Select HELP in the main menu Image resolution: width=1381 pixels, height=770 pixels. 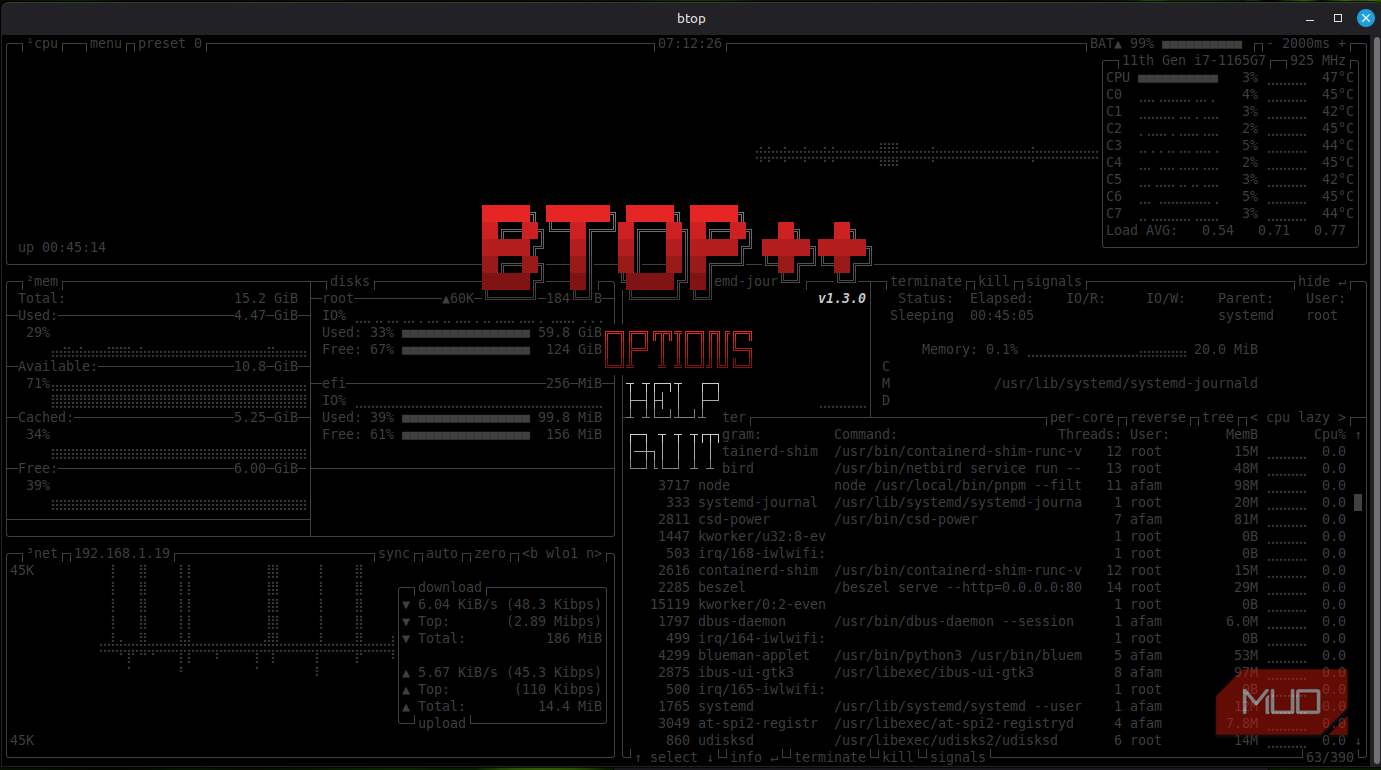(x=674, y=401)
